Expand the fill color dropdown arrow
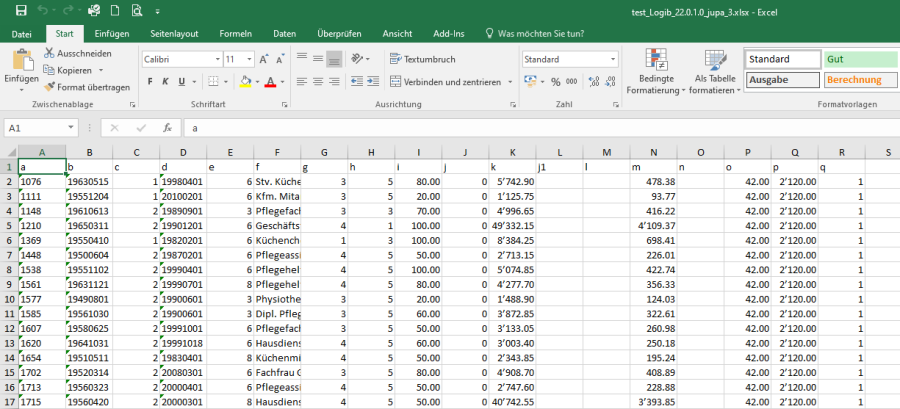Screen dimensions: 900x409 257,81
